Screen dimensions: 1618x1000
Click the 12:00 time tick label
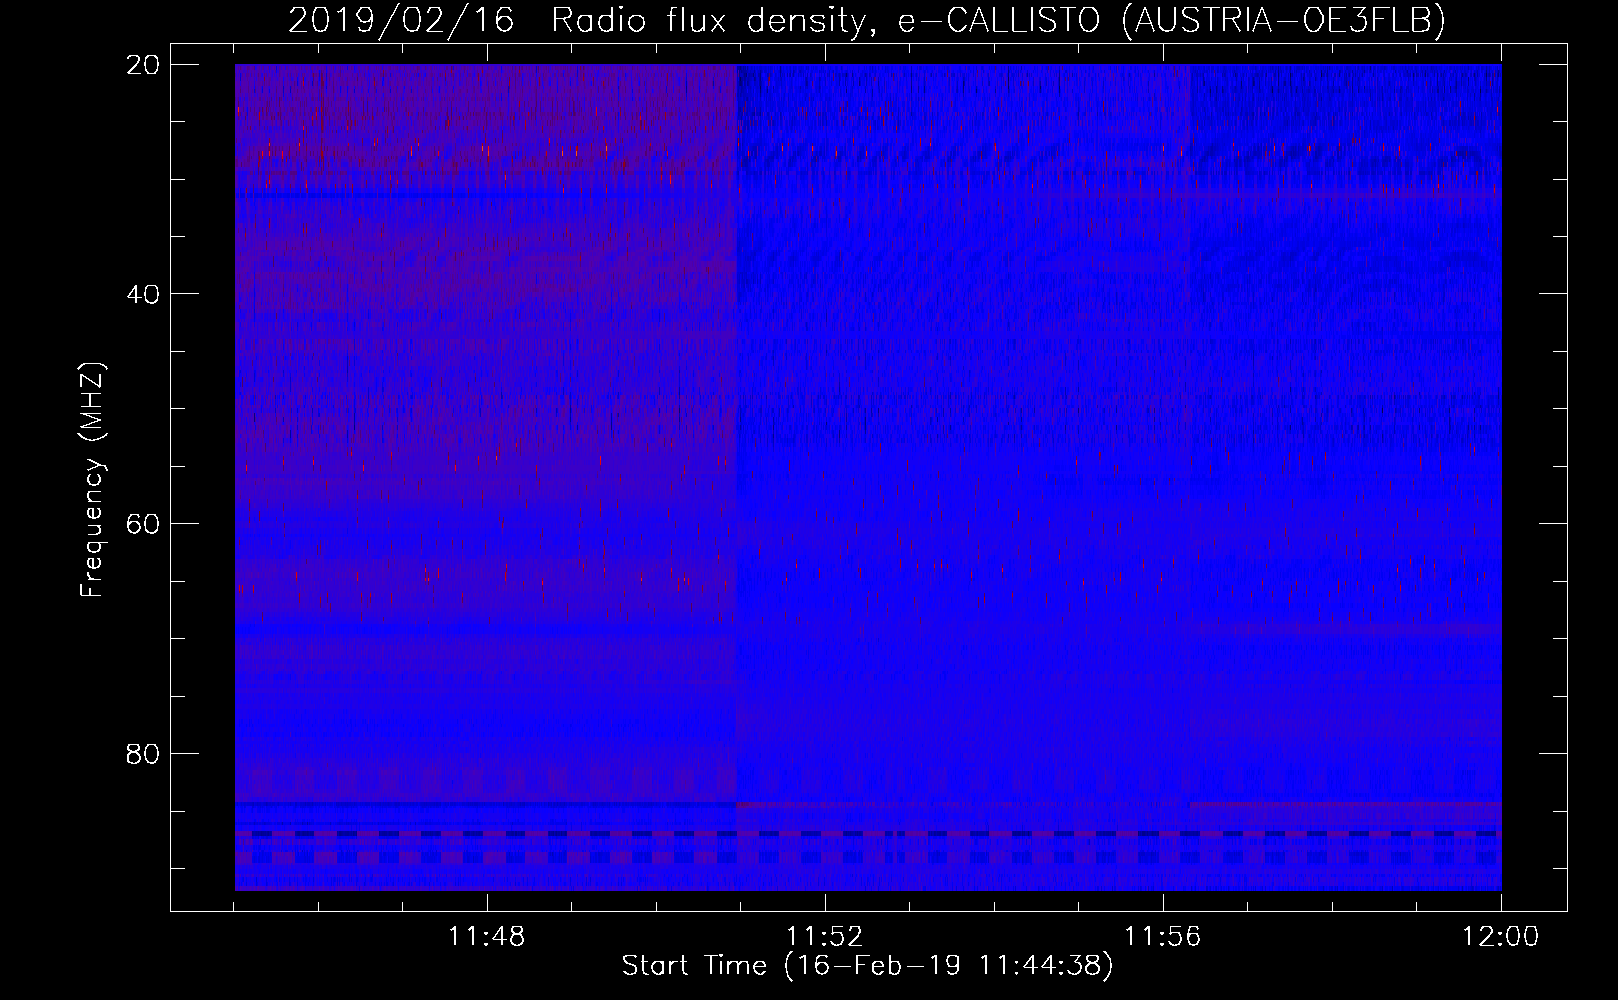(1501, 937)
